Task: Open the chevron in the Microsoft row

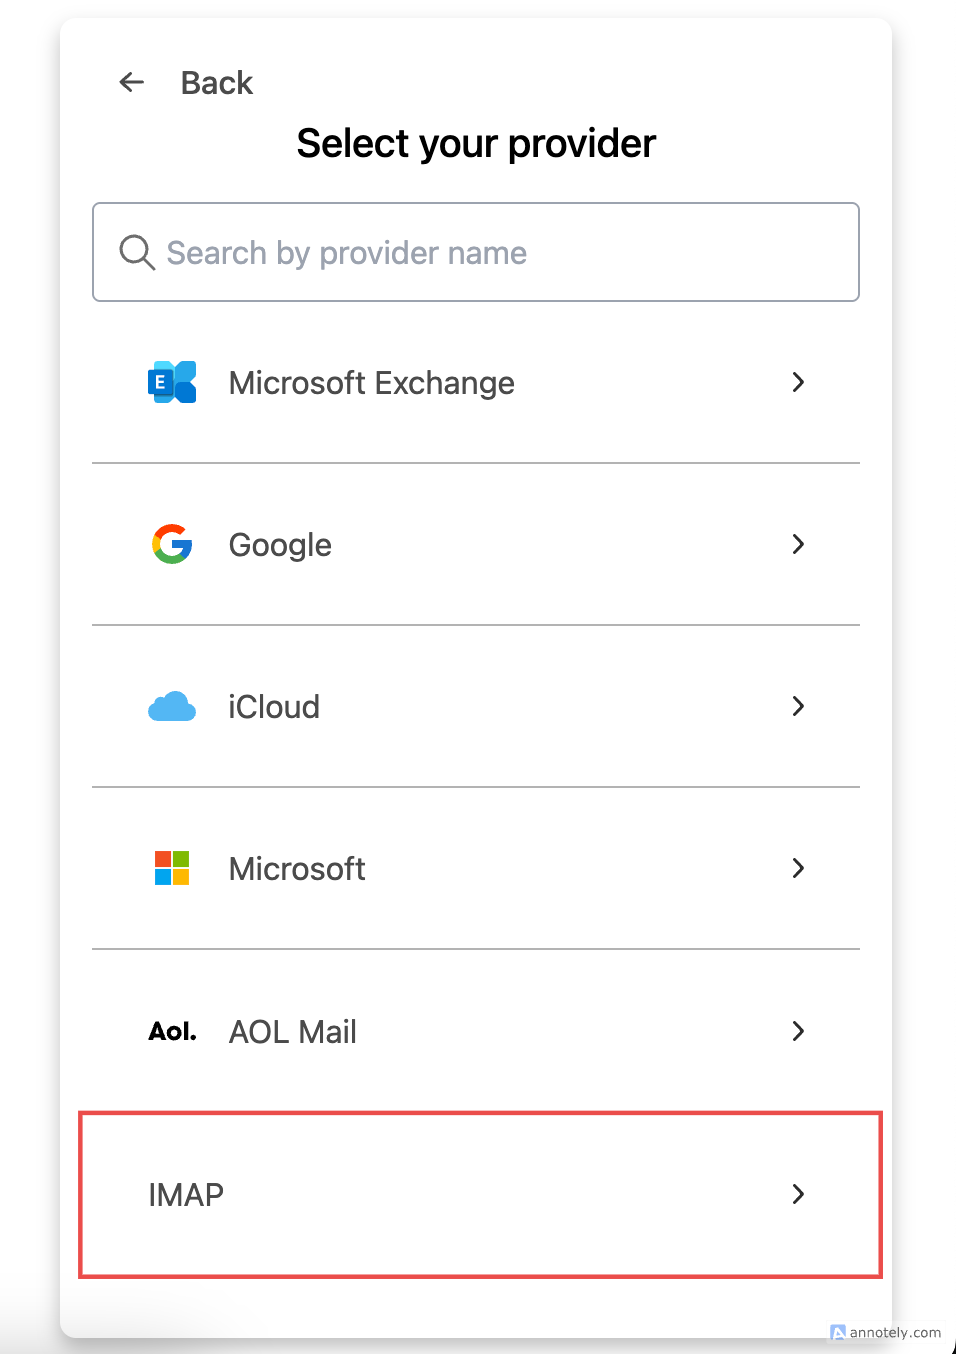Action: pos(798,868)
